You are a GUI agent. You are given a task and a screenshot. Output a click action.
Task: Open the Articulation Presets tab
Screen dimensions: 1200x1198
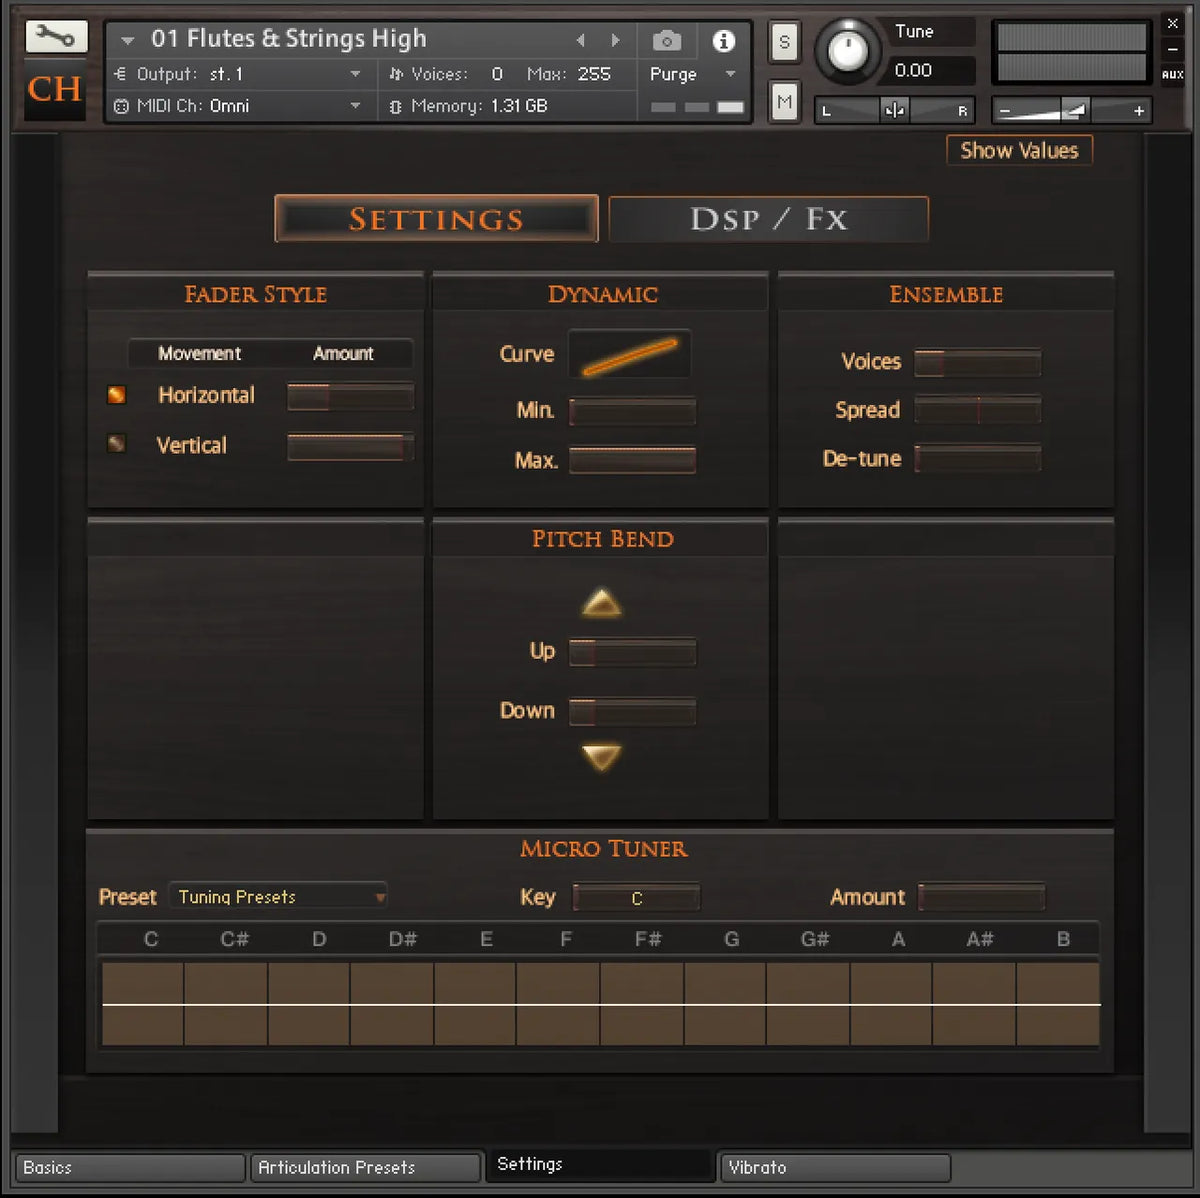(x=365, y=1167)
